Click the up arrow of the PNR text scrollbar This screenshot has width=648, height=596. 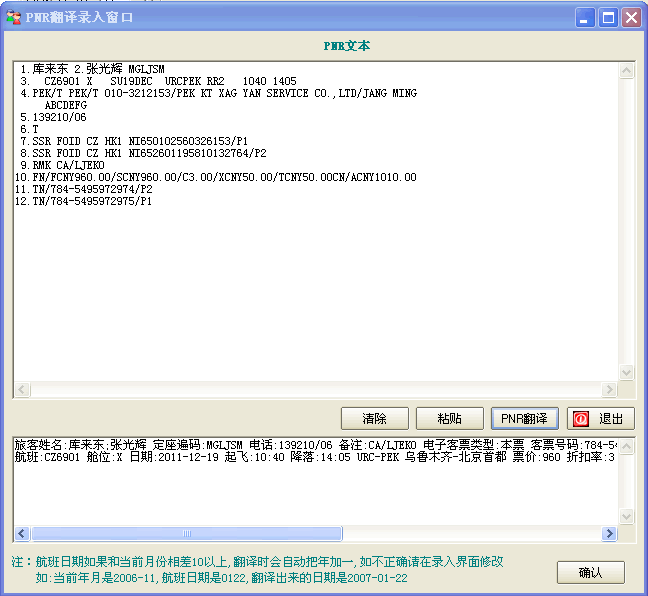coord(626,71)
